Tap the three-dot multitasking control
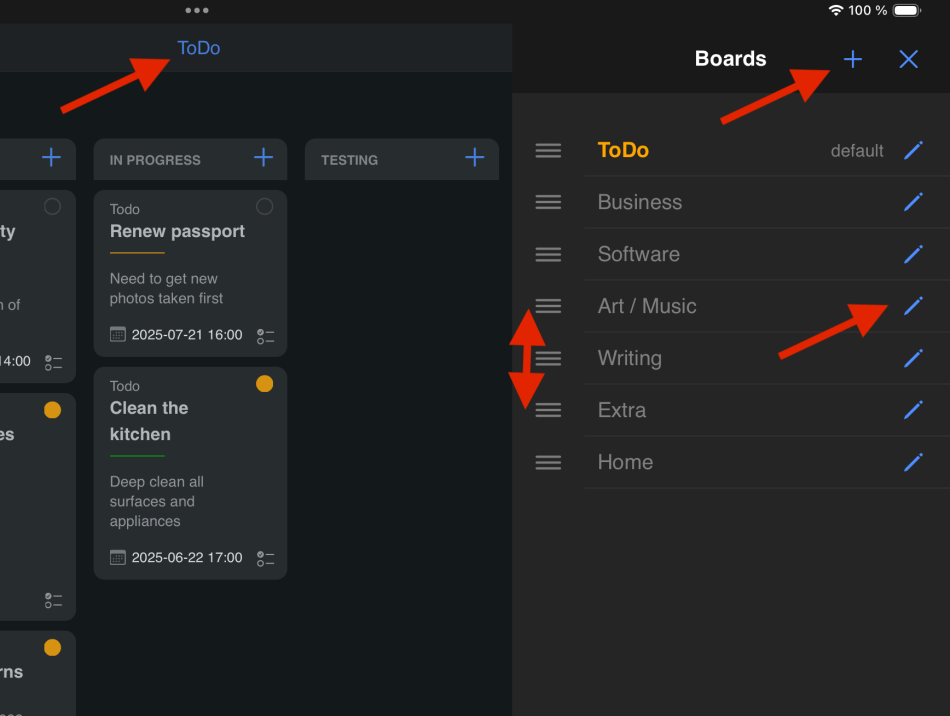This screenshot has width=950, height=716. 197,10
